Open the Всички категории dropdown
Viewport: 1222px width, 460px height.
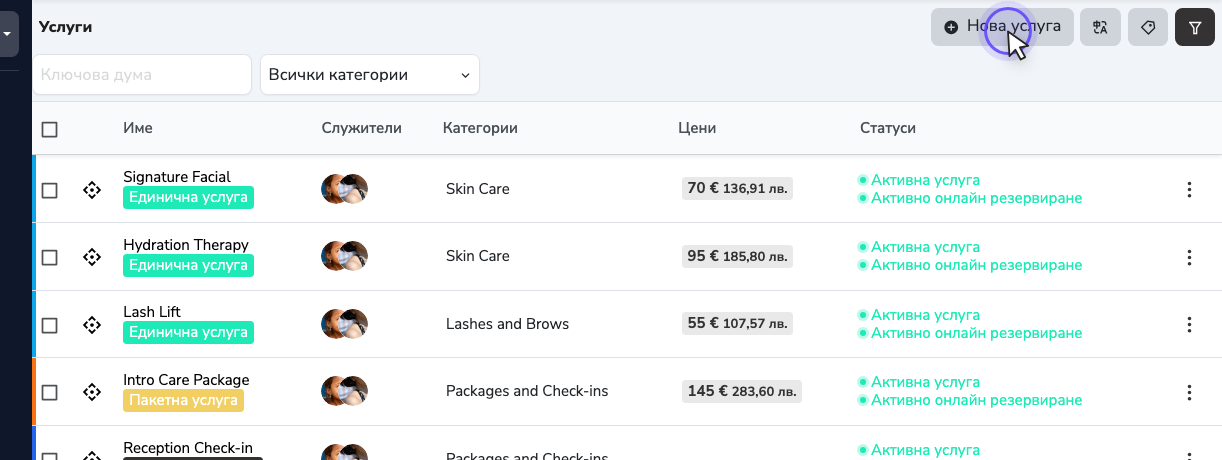(370, 75)
